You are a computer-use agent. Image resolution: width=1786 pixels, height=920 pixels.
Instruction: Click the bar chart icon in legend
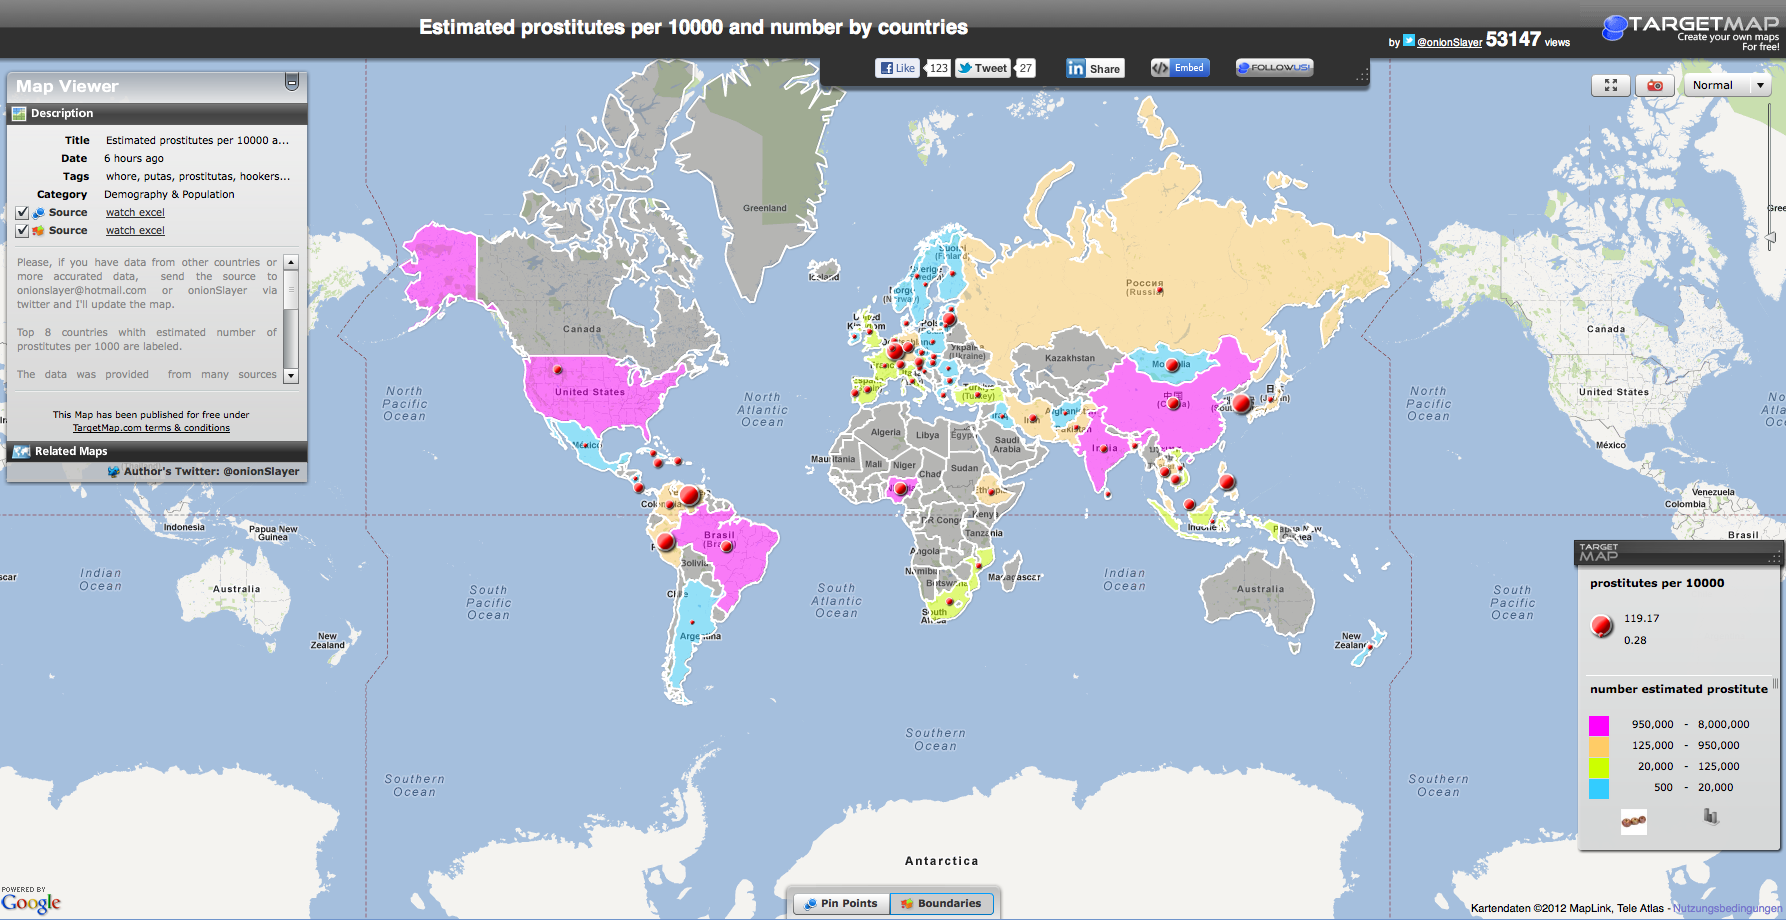[1710, 817]
